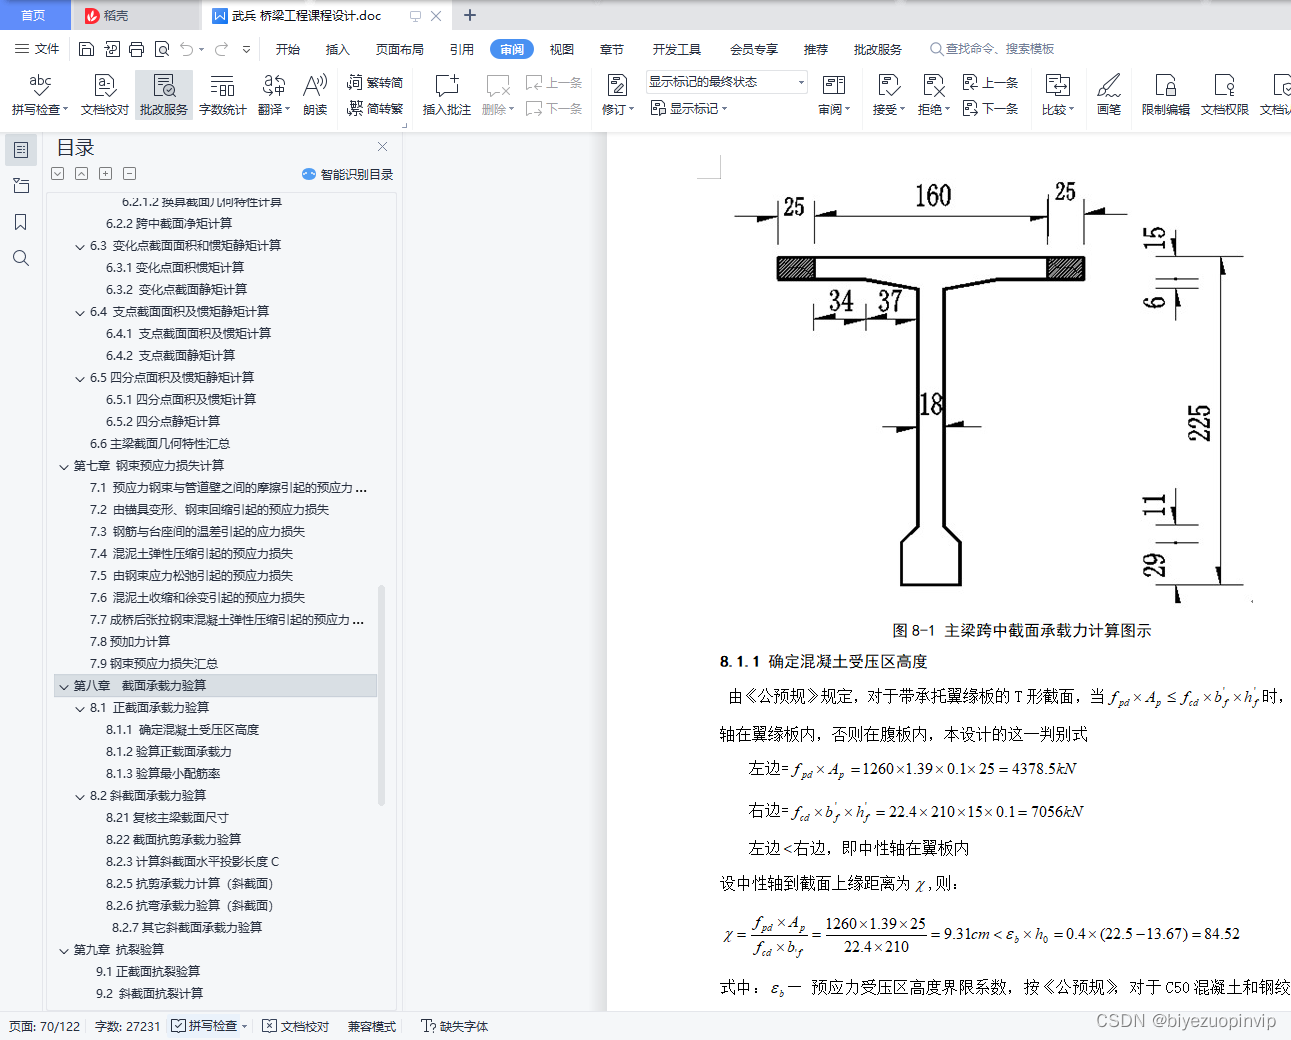1291x1040 pixels.
Task: Collapse the 第八章 截面承载力验算 section
Action: pos(63,685)
